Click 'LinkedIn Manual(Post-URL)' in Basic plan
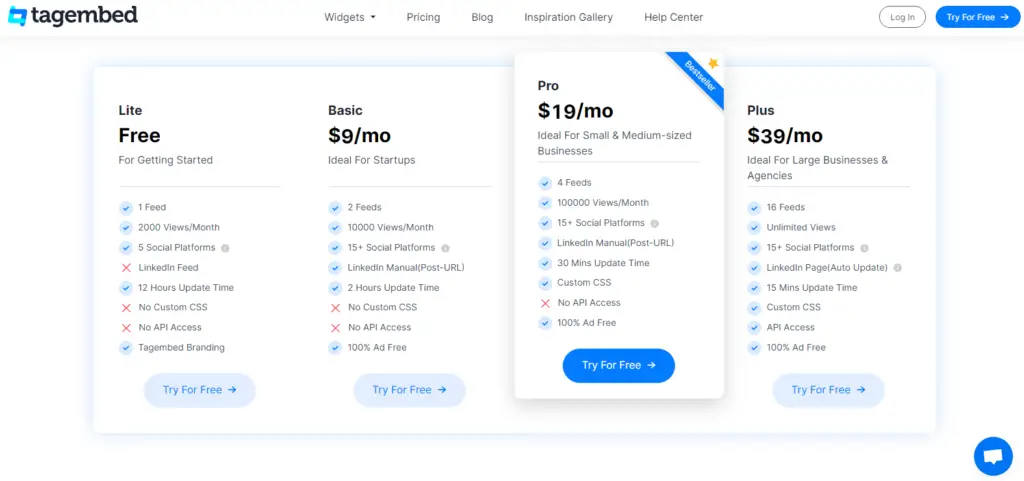The width and height of the screenshot is (1024, 481). pos(406,268)
